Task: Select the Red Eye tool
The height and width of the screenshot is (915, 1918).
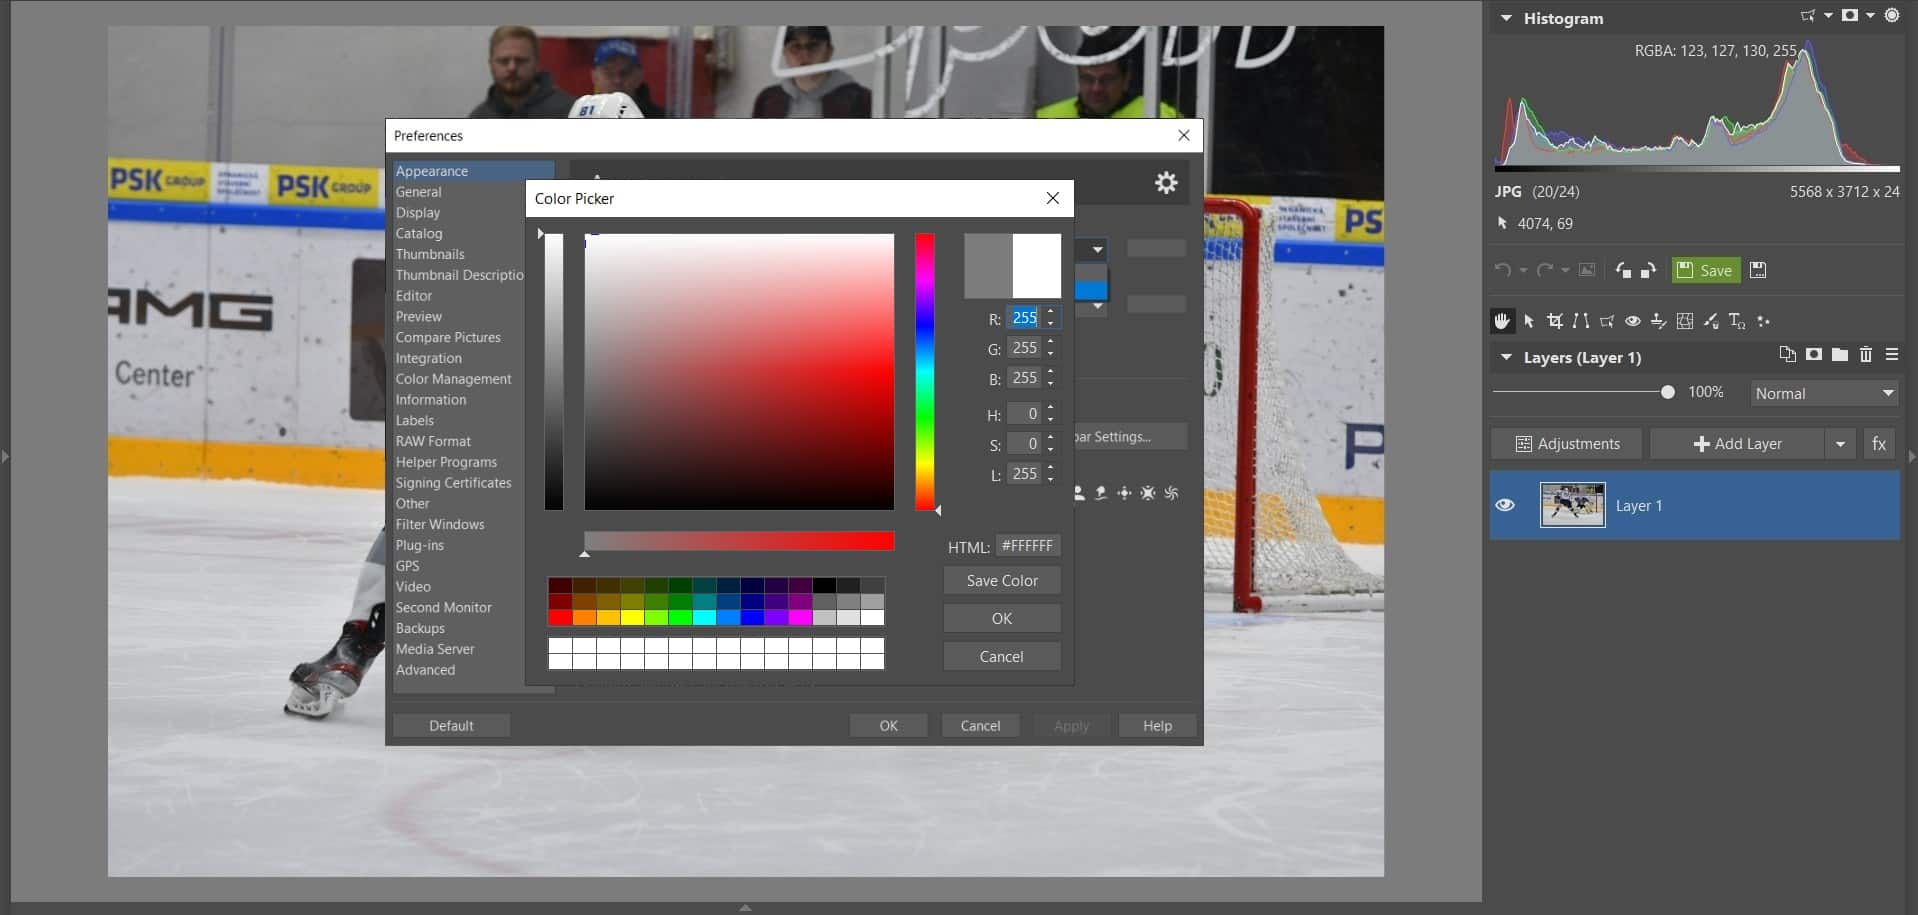Action: click(1632, 321)
